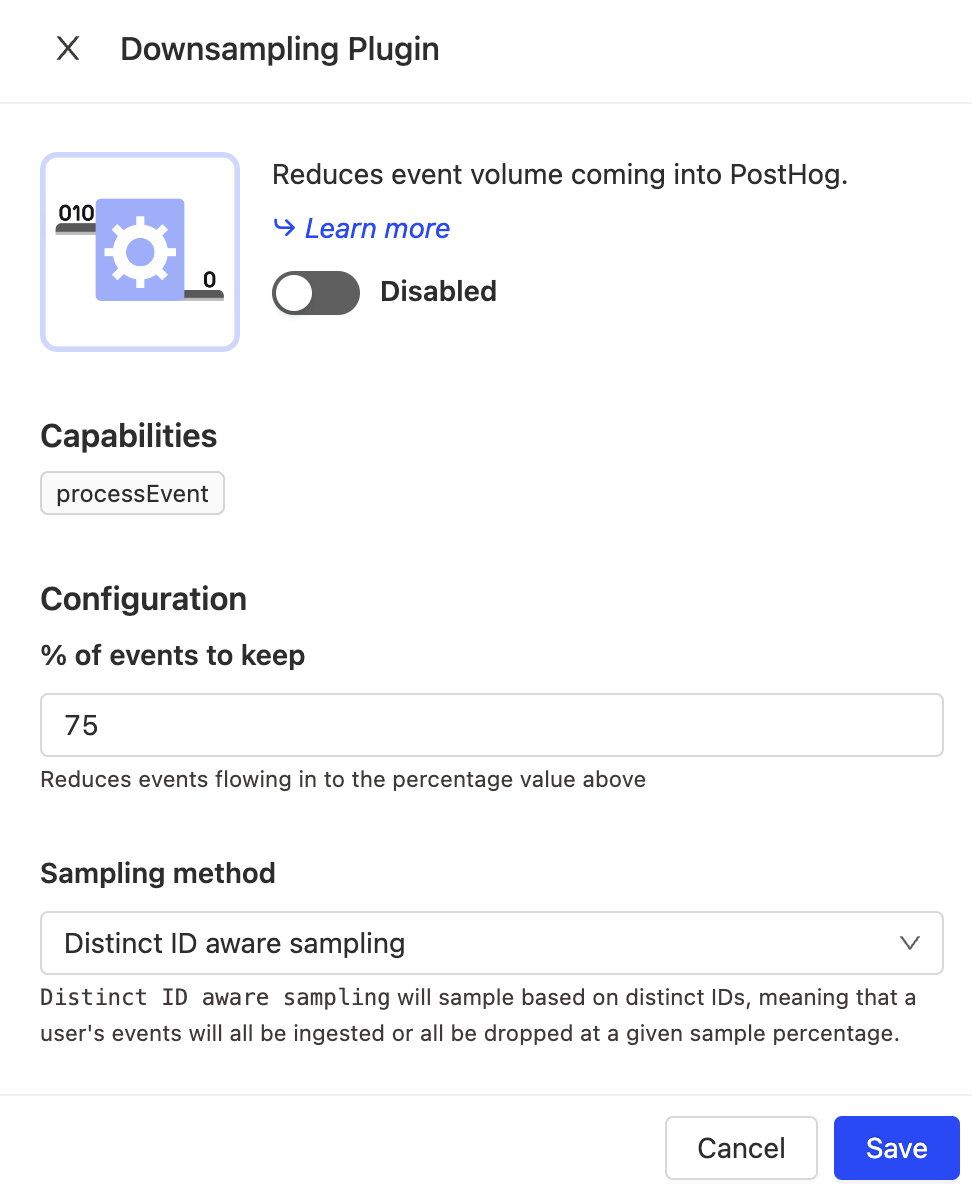Open the Distinct ID aware sampling dropdown
The image size is (972, 1194).
coord(491,943)
